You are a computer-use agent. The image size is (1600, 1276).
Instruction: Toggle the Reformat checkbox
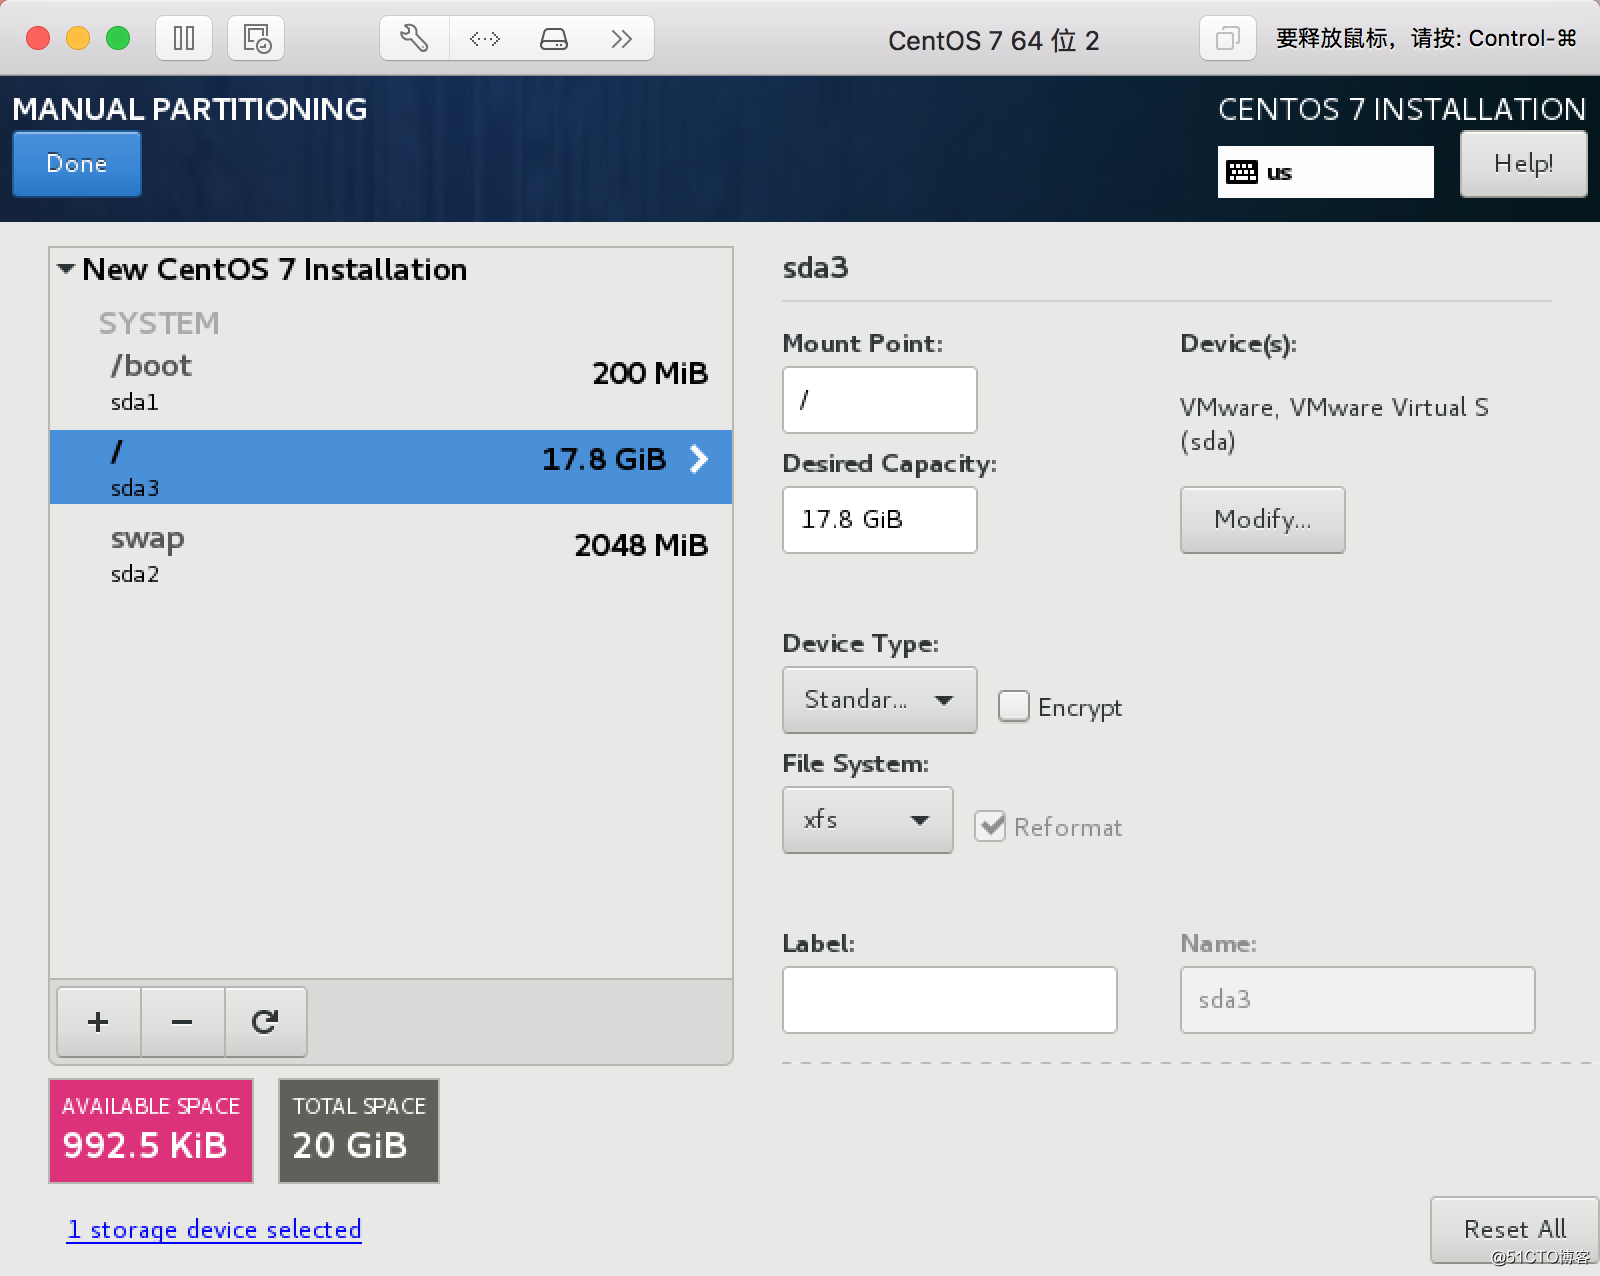coord(990,826)
